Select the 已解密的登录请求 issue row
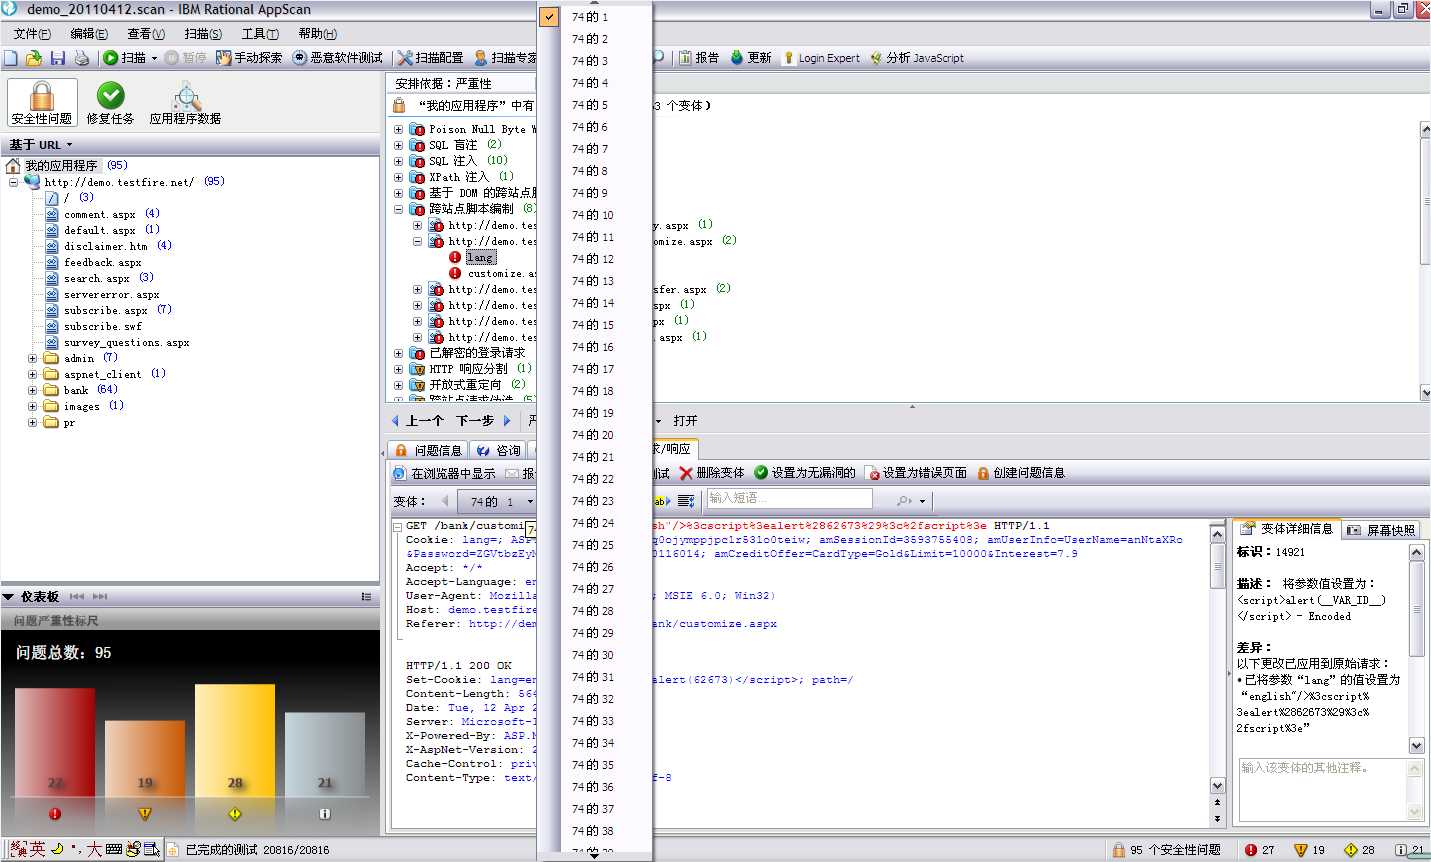The image size is (1431, 862). point(467,353)
